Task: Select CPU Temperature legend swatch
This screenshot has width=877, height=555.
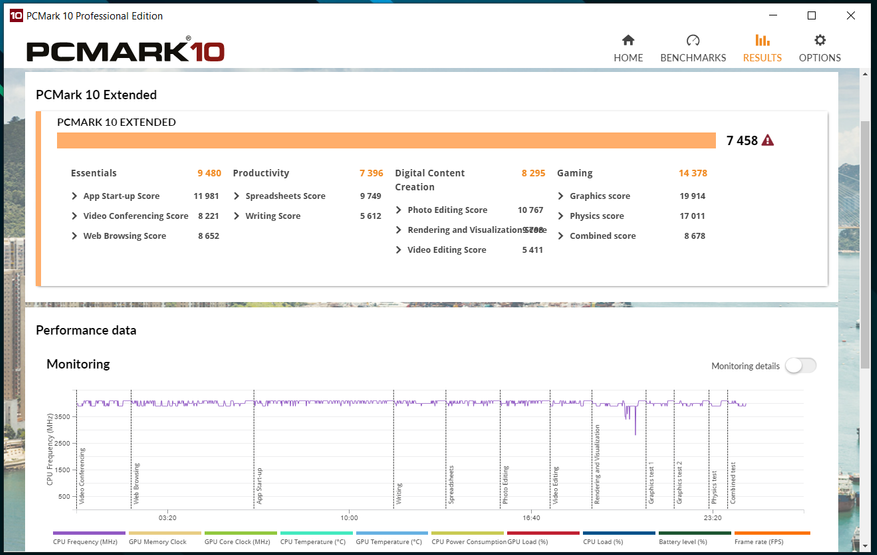Action: pos(316,533)
